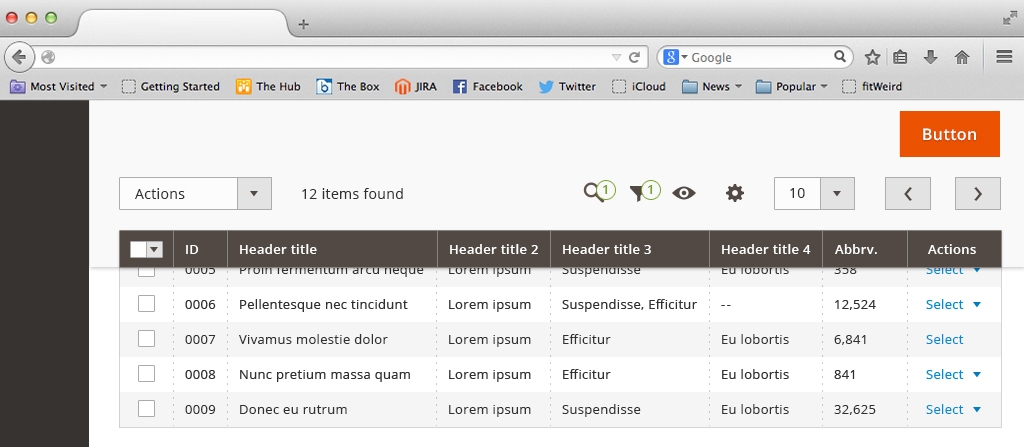1024x447 pixels.
Task: Click the eye view icon
Action: coord(684,193)
